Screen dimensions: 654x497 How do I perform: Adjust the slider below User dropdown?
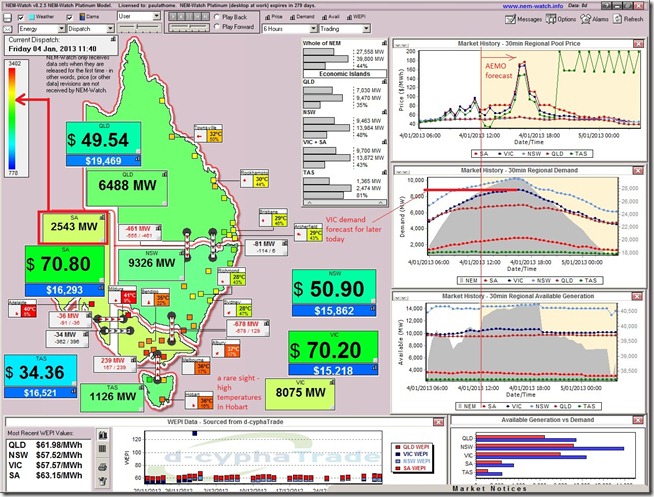(x=139, y=28)
